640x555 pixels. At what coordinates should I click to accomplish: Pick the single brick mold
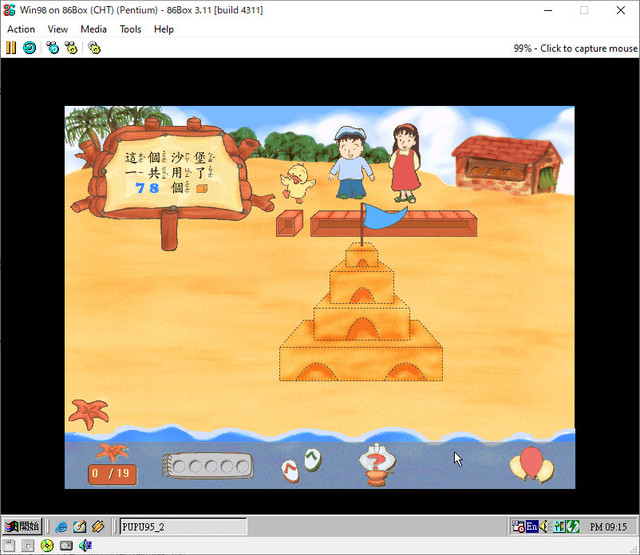pyautogui.click(x=289, y=223)
